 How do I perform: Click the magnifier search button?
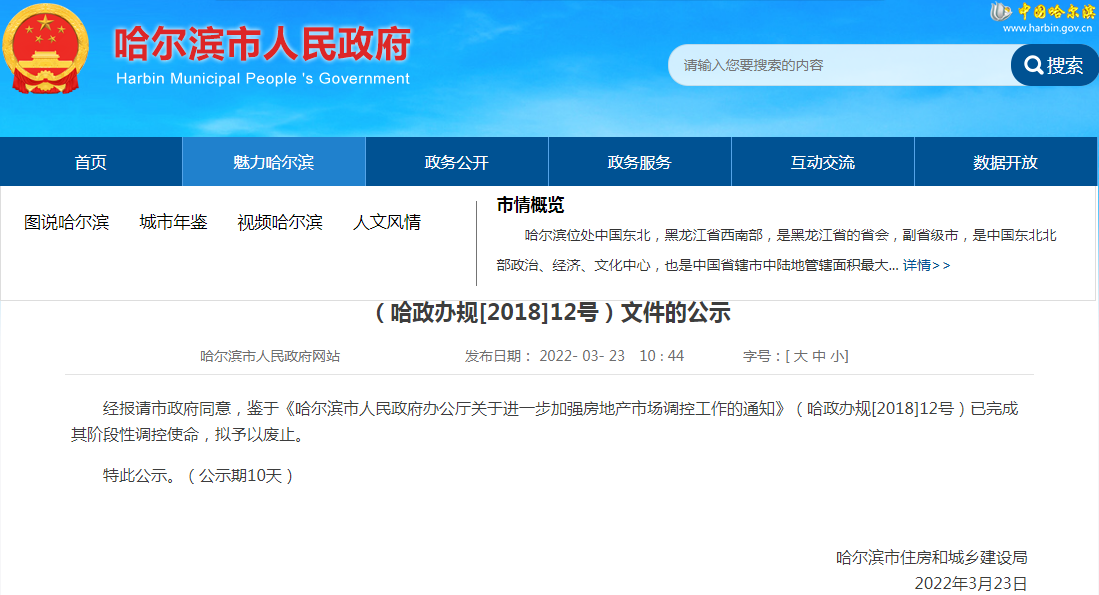1054,65
